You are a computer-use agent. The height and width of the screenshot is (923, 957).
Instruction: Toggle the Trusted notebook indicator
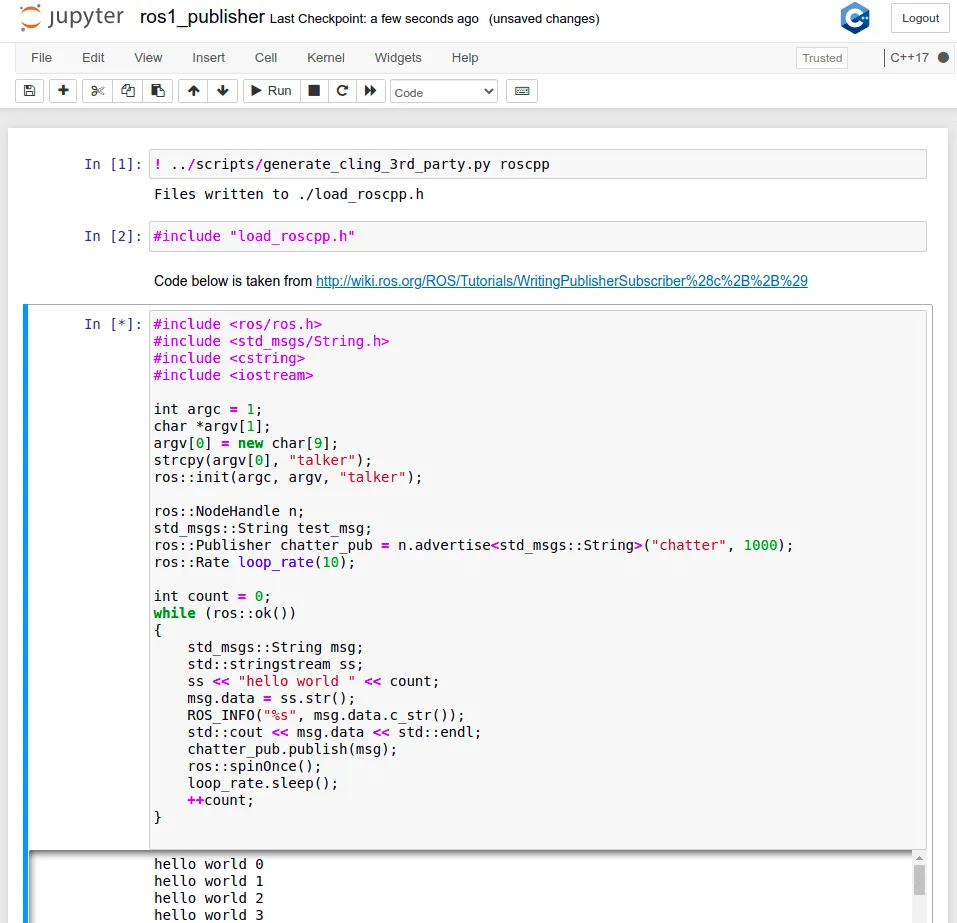point(822,58)
